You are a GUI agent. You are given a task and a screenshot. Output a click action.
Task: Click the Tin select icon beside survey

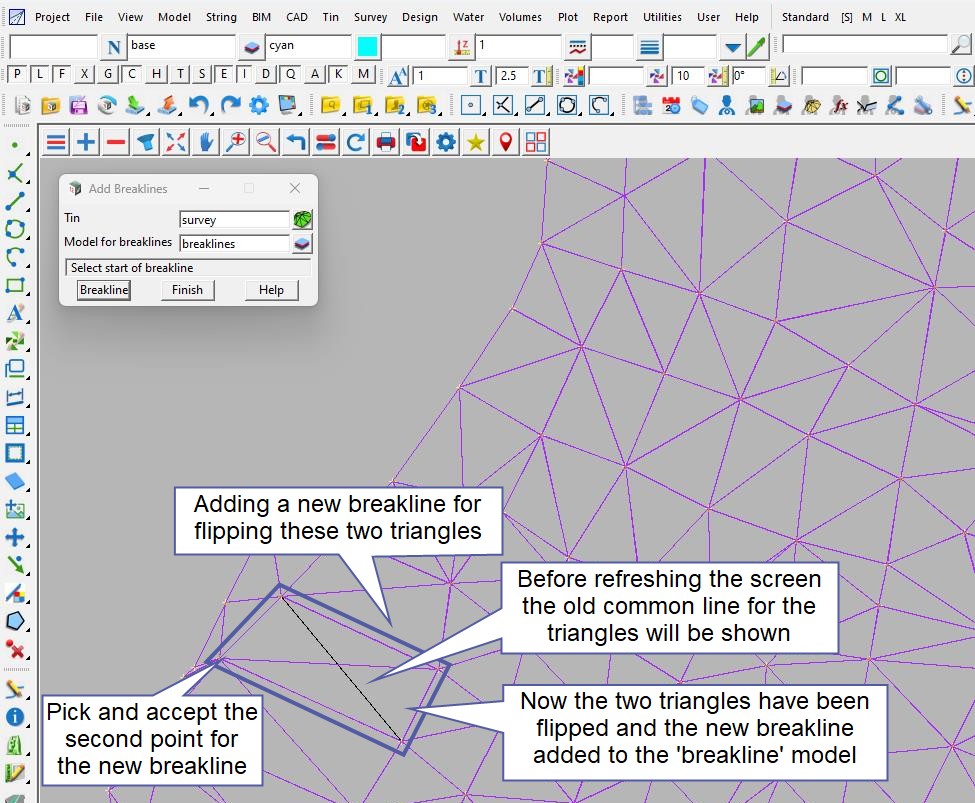click(x=302, y=219)
